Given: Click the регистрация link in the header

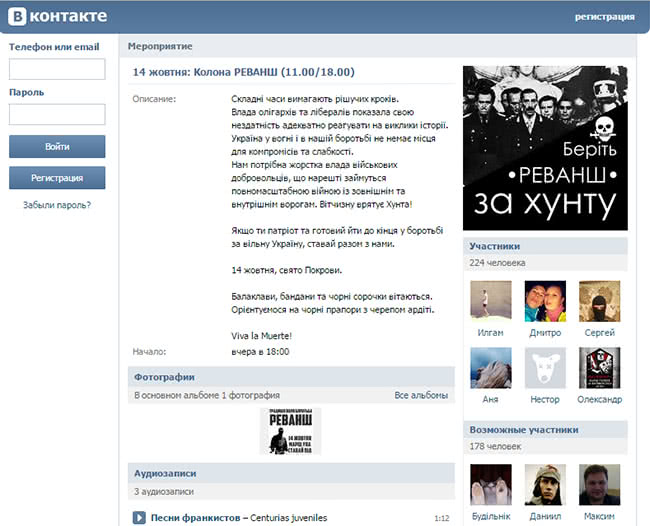Looking at the screenshot, I should tap(604, 17).
